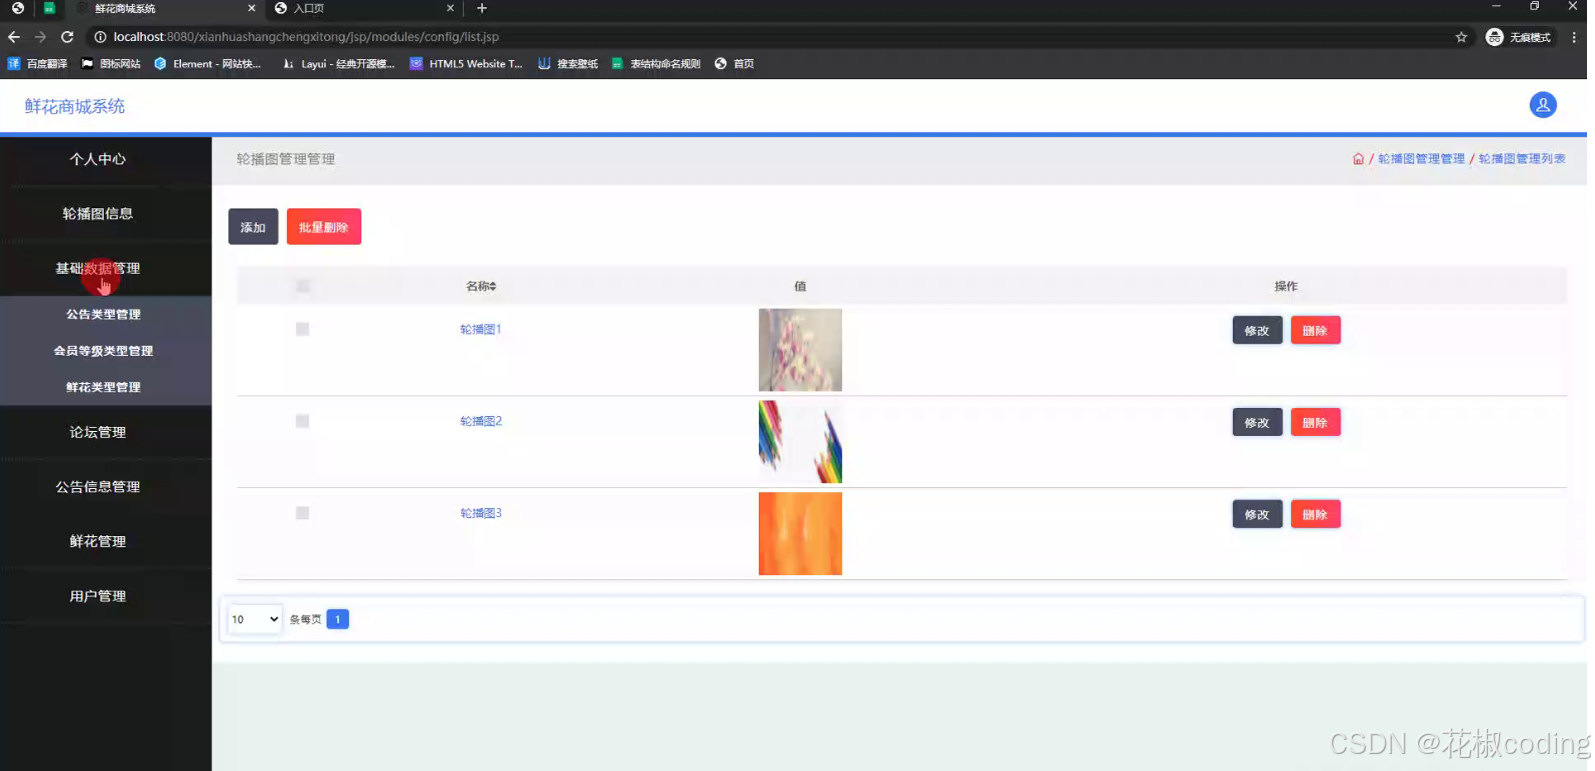This screenshot has width=1595, height=771.
Task: Click the 鲜花商城系统 site title
Action: [x=75, y=106]
